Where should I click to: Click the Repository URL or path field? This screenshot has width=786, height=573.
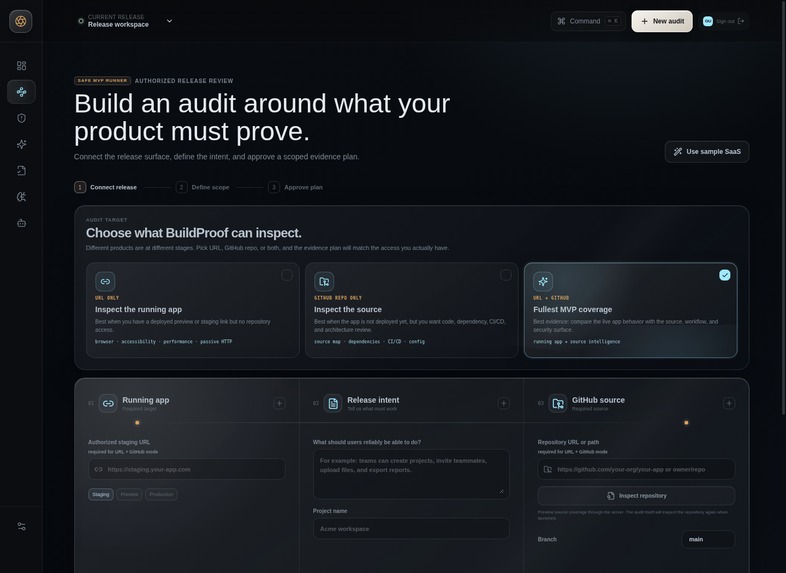(x=637, y=469)
